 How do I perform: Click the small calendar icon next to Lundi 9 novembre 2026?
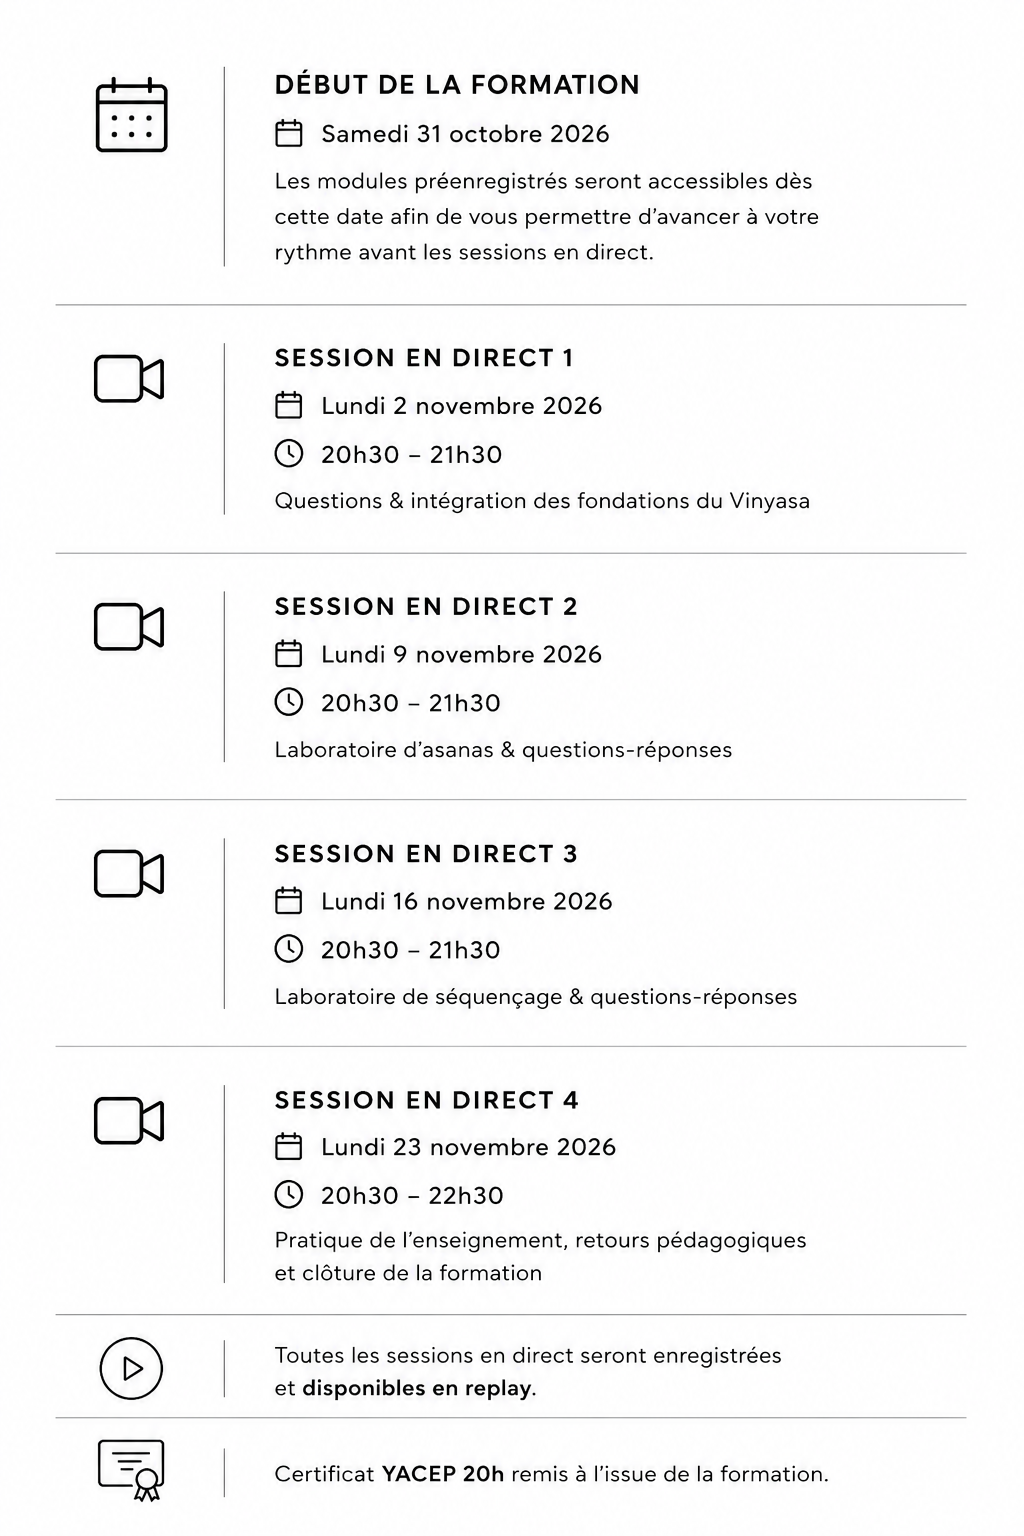pyautogui.click(x=289, y=653)
